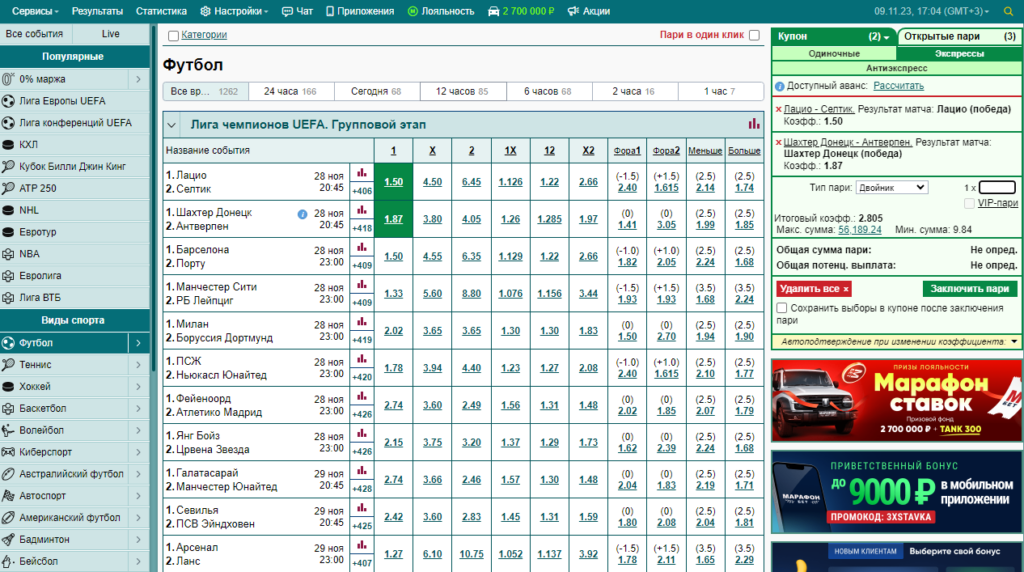Image resolution: width=1024 pixels, height=572 pixels.
Task: Click Удалить все button
Action: tap(814, 289)
